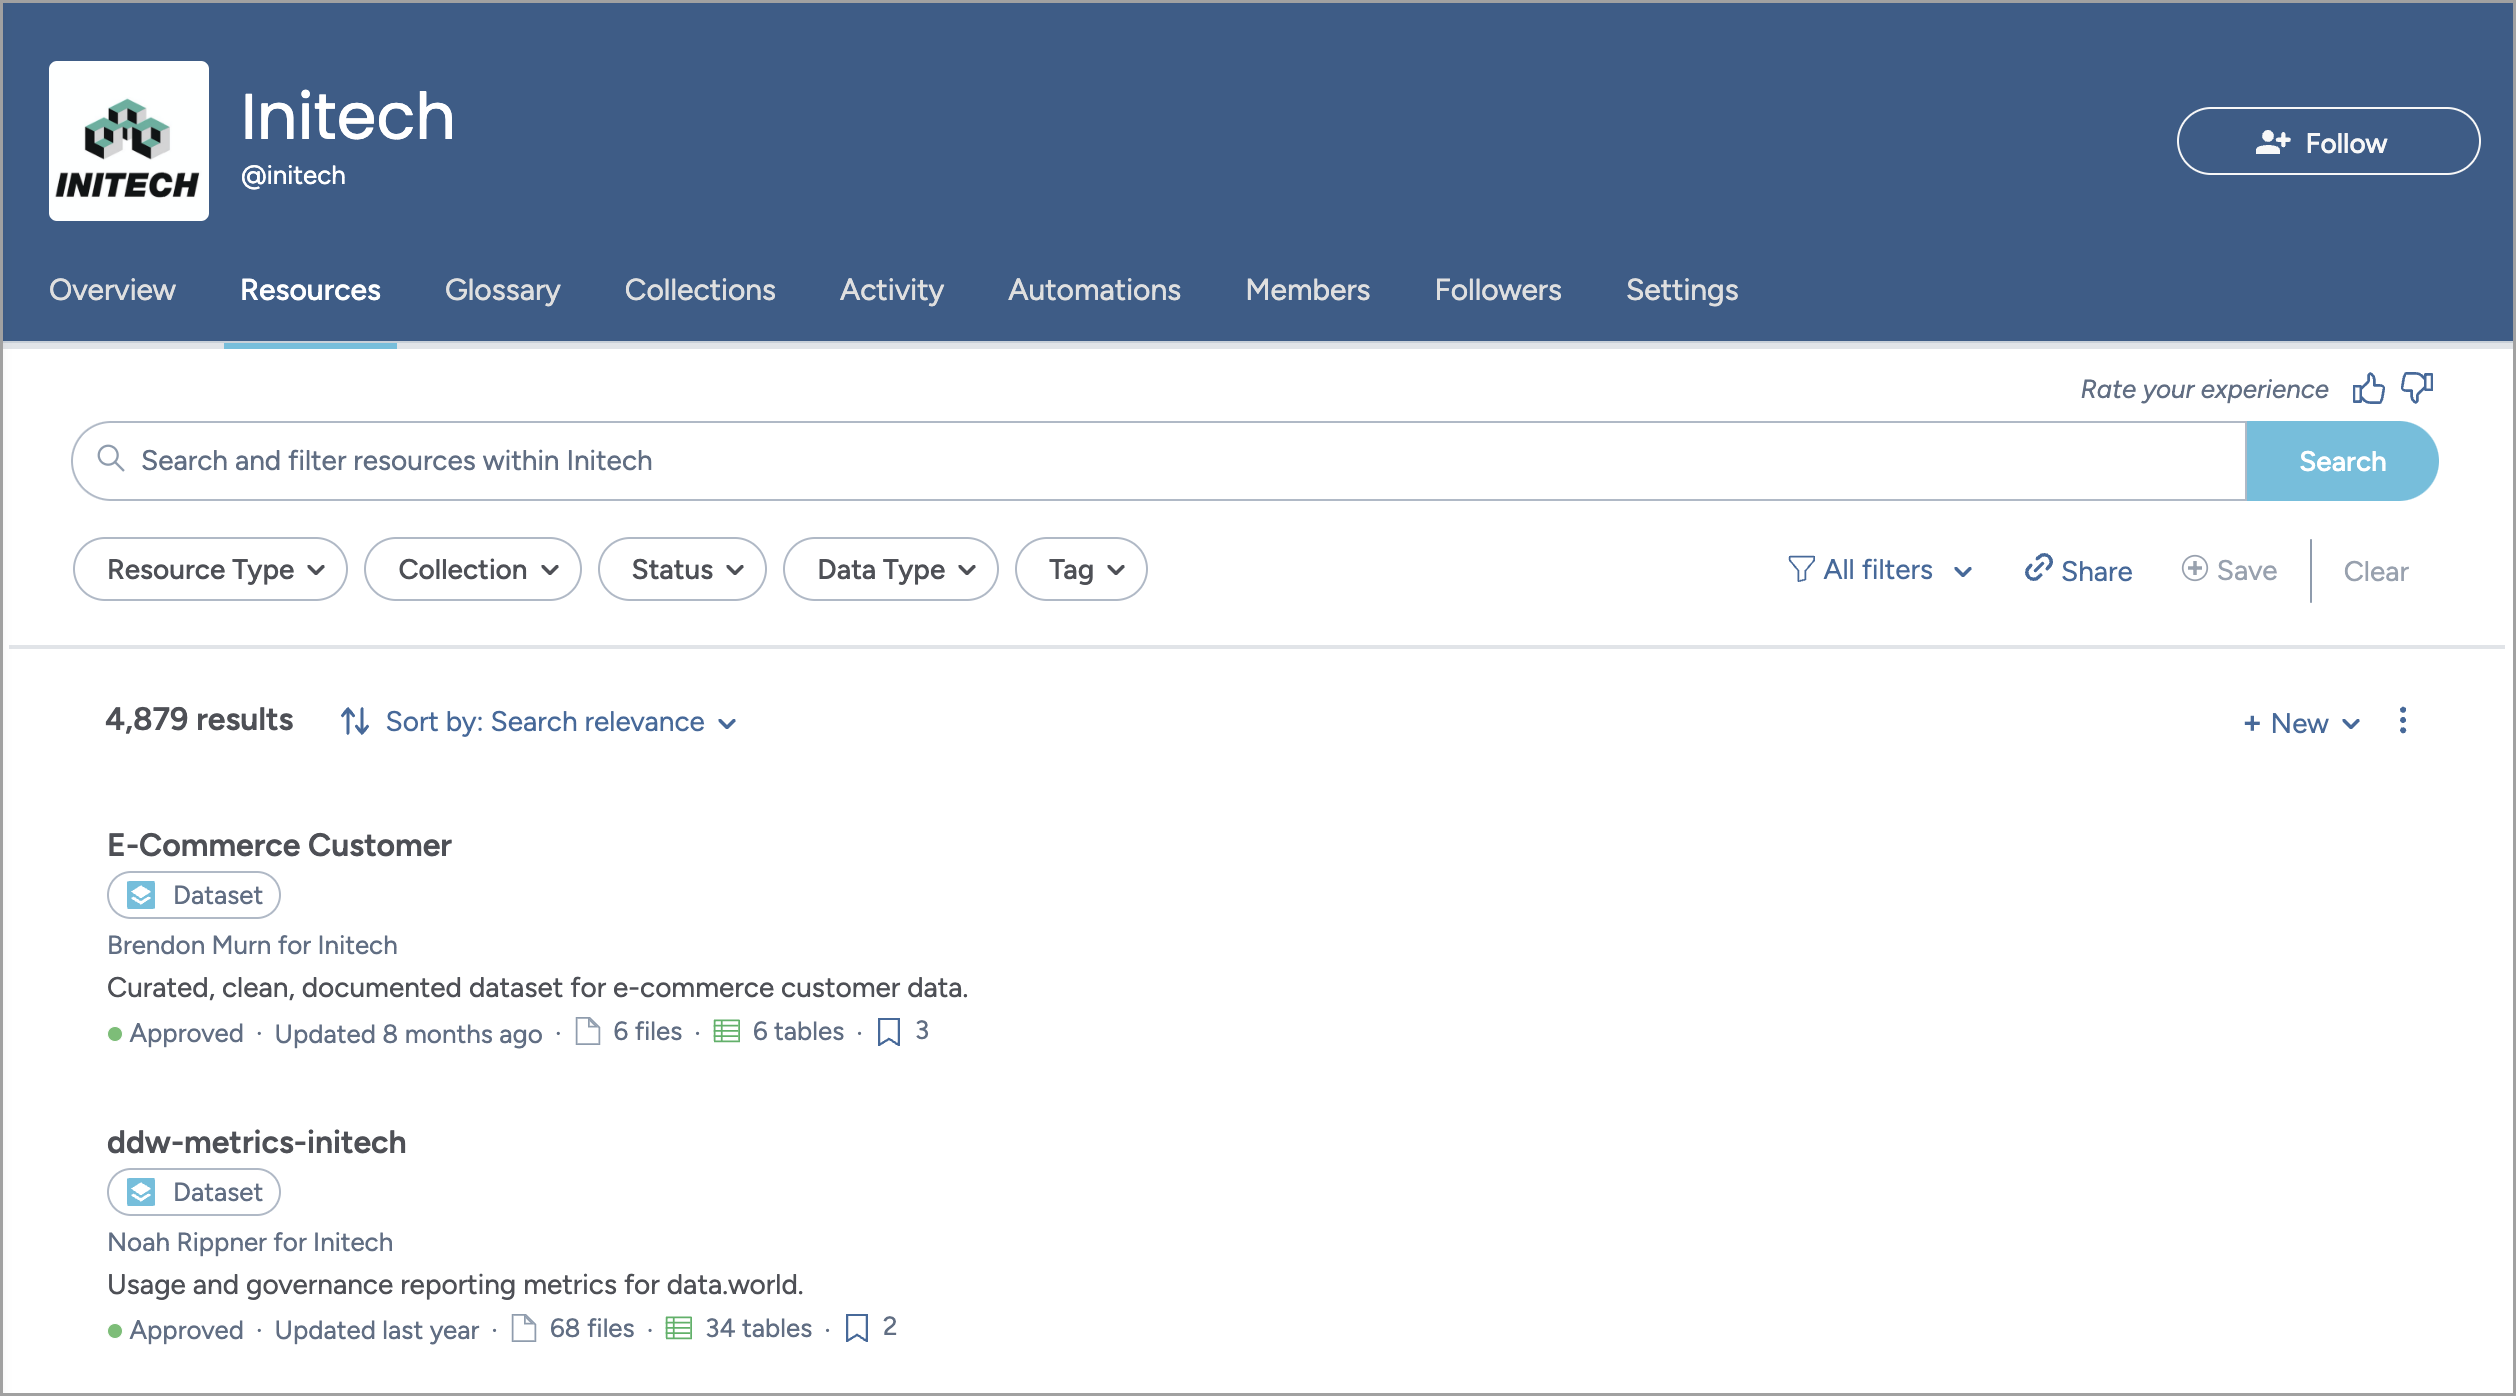Expand the All filters menu
2516x1396 pixels.
1880,569
